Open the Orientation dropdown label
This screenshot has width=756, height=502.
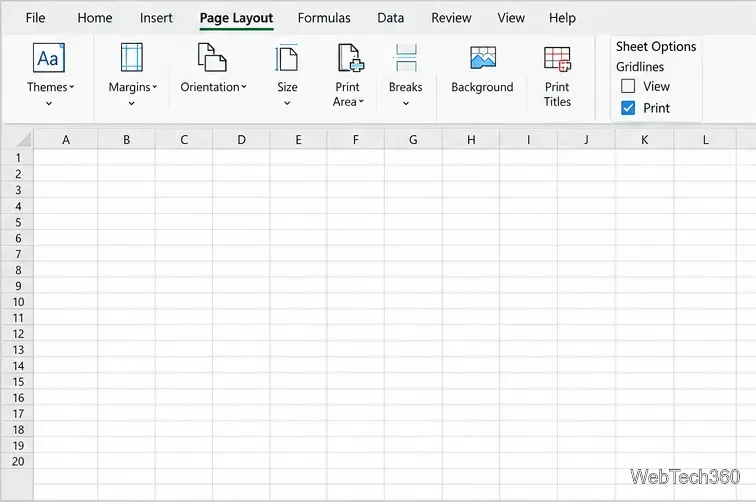point(213,87)
